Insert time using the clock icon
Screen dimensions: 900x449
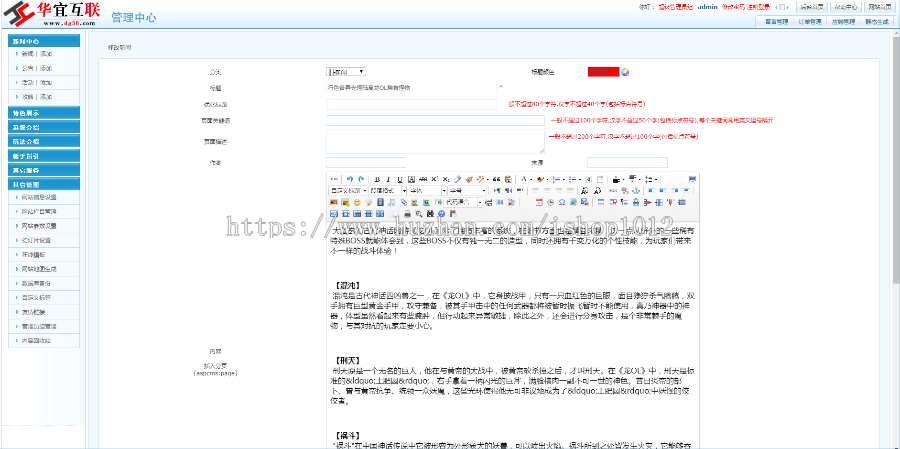pos(550,202)
